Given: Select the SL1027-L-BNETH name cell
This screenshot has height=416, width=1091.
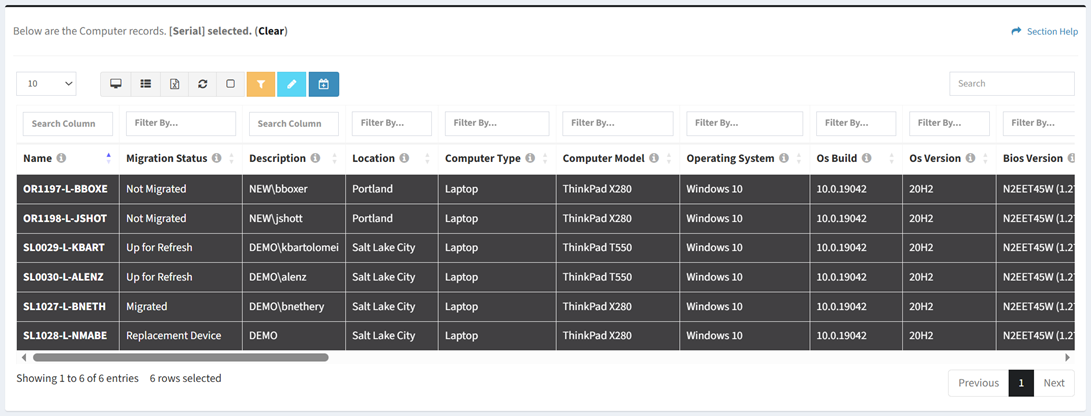Looking at the screenshot, I should (x=67, y=306).
